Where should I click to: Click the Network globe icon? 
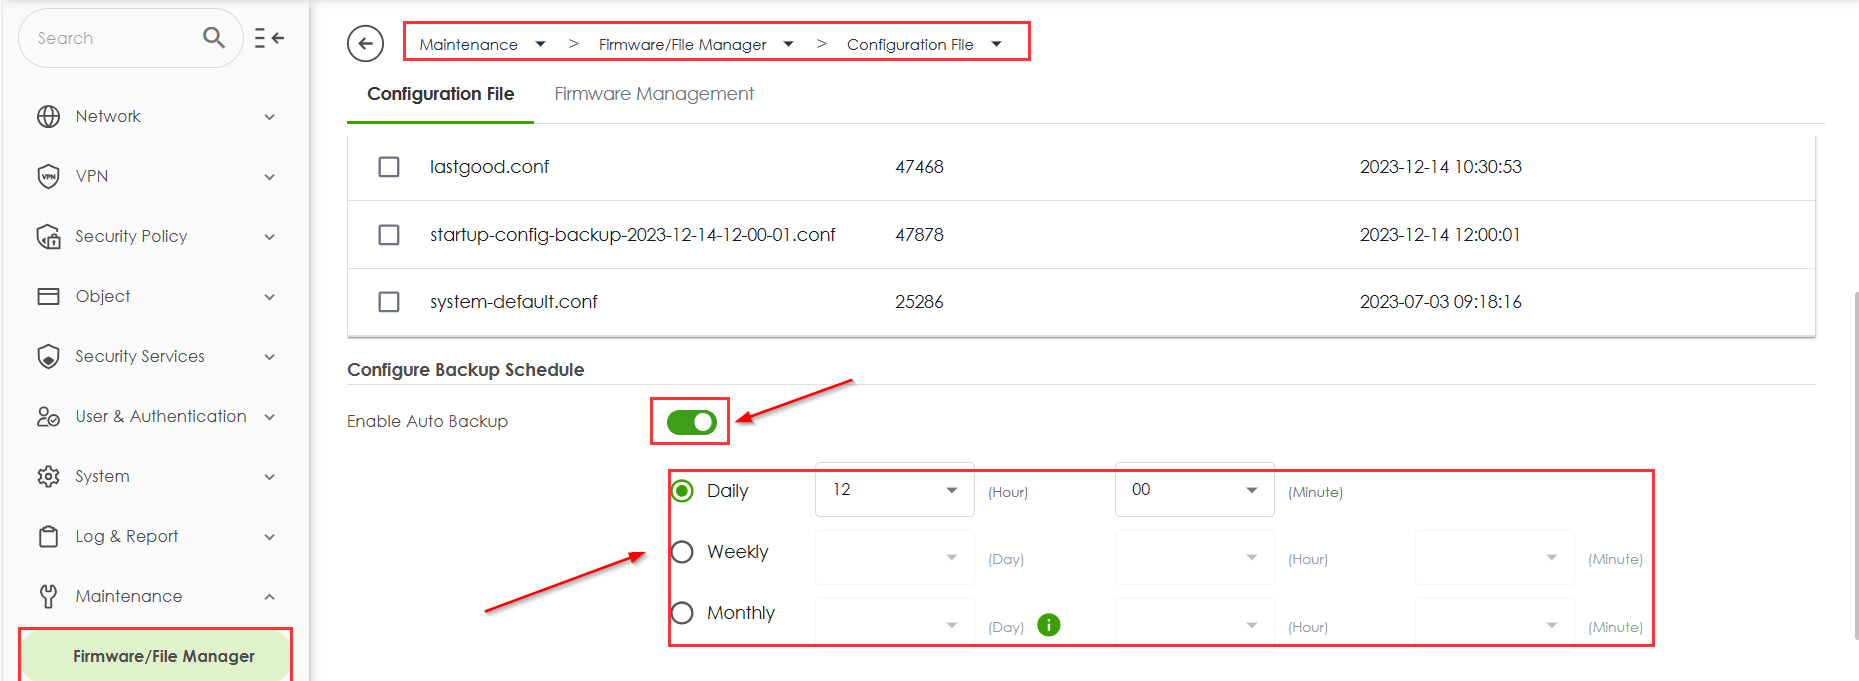(x=48, y=117)
